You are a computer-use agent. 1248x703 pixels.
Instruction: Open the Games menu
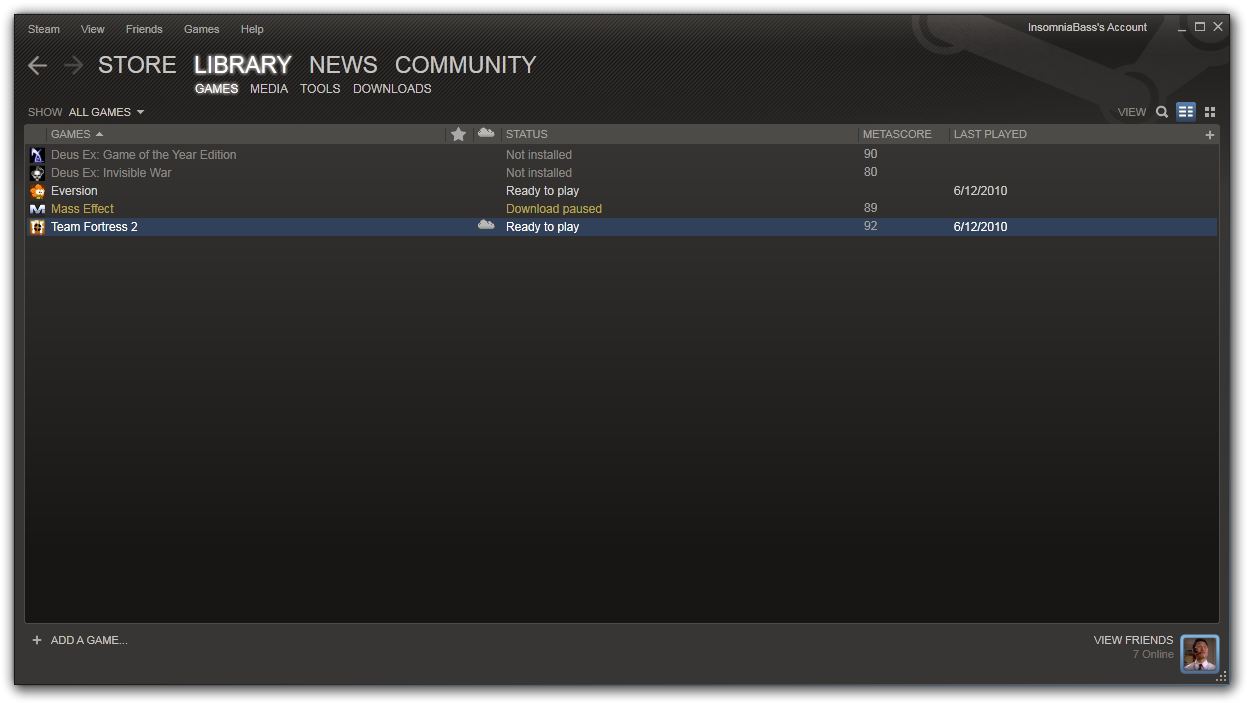tap(202, 29)
